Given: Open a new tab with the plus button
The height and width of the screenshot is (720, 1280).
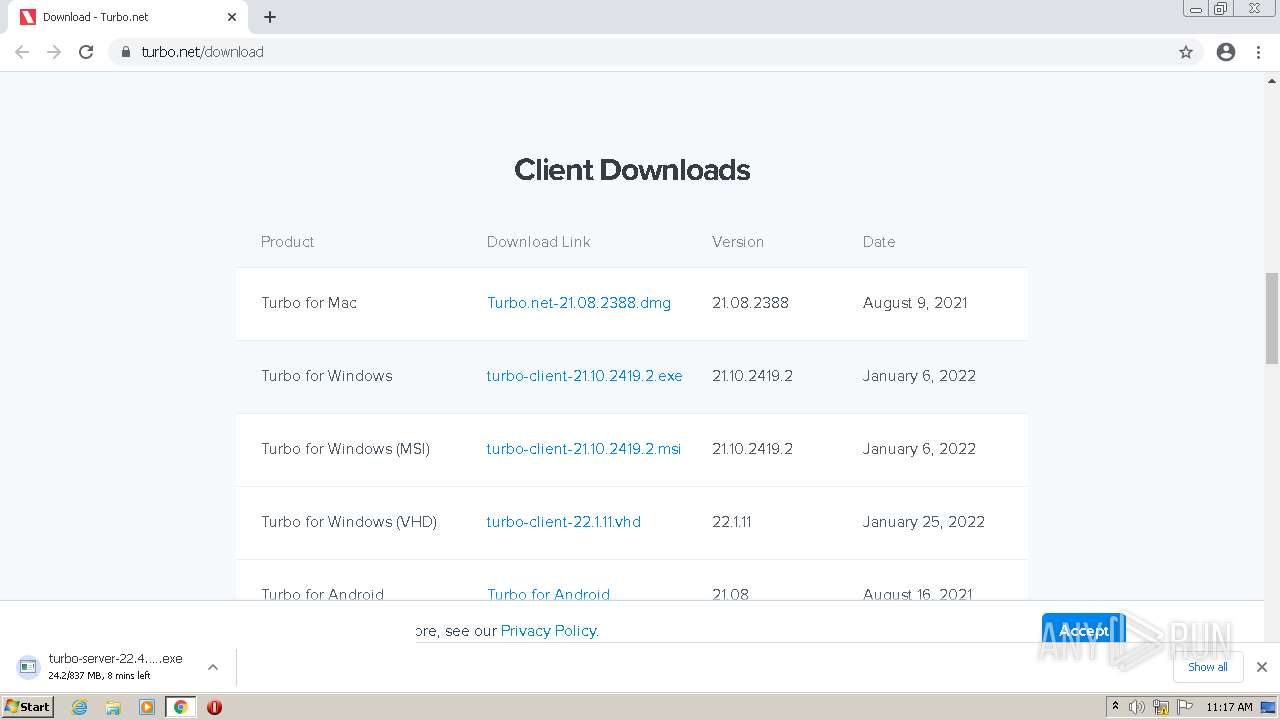Looking at the screenshot, I should [x=270, y=17].
